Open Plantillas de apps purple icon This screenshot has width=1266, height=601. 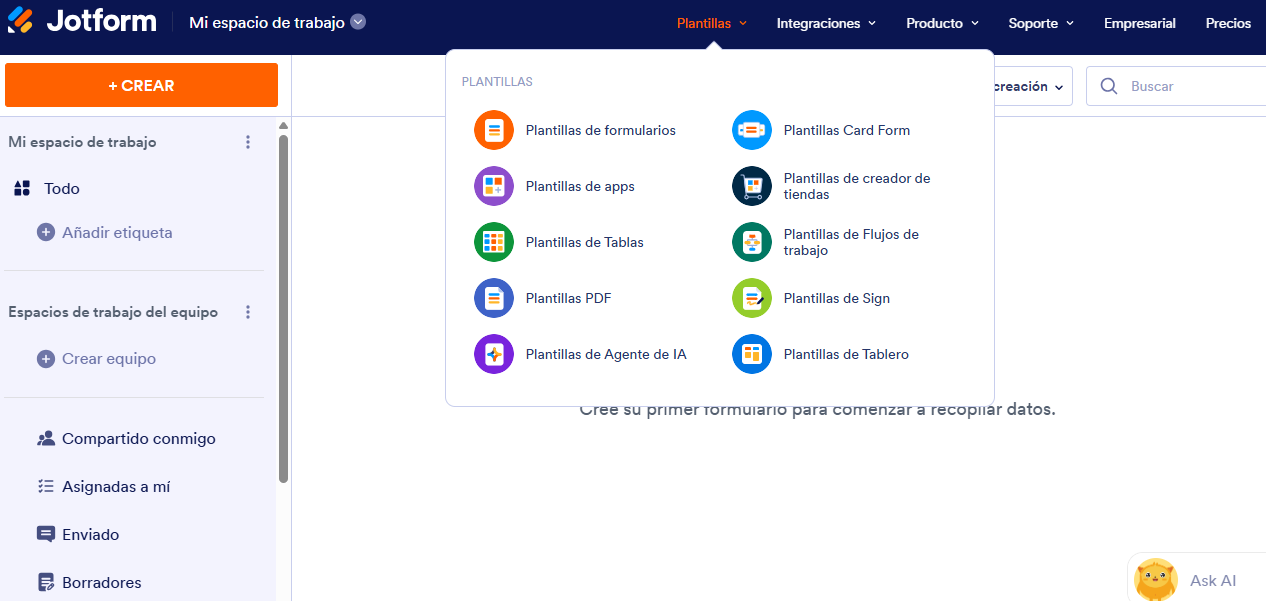[x=493, y=186]
